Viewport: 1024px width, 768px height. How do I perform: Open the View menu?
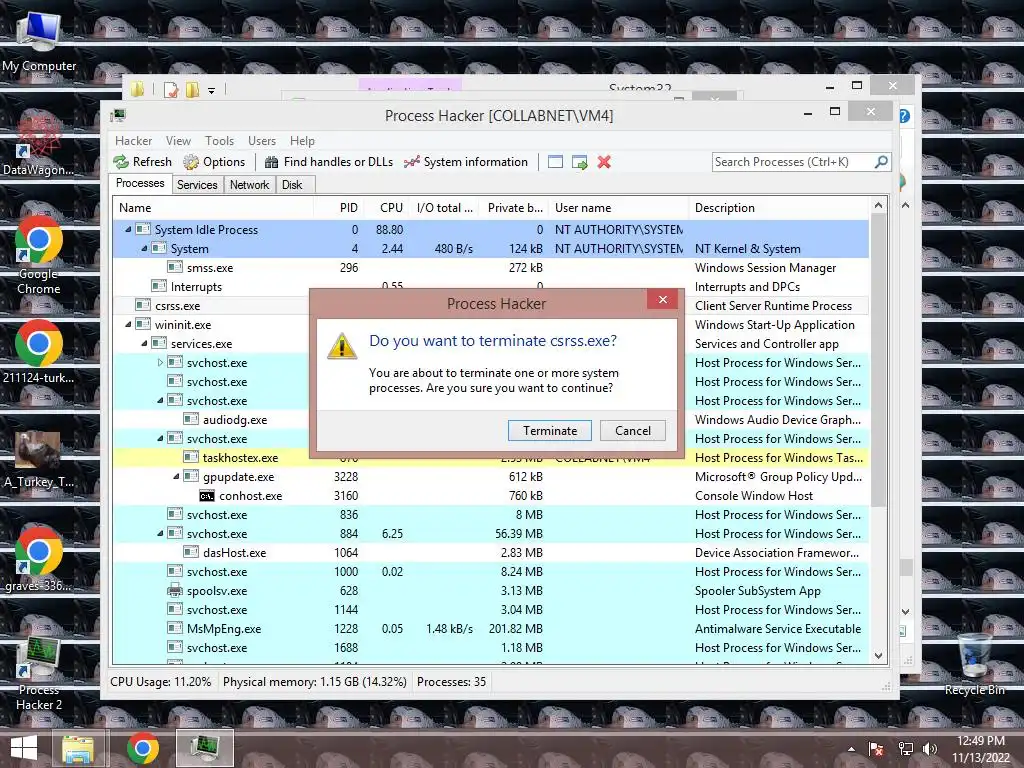(x=178, y=140)
